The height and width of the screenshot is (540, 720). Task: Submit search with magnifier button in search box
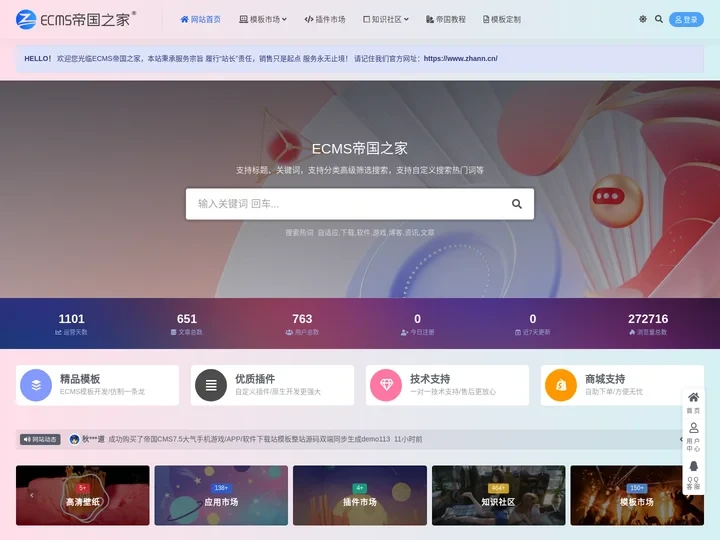(x=517, y=204)
